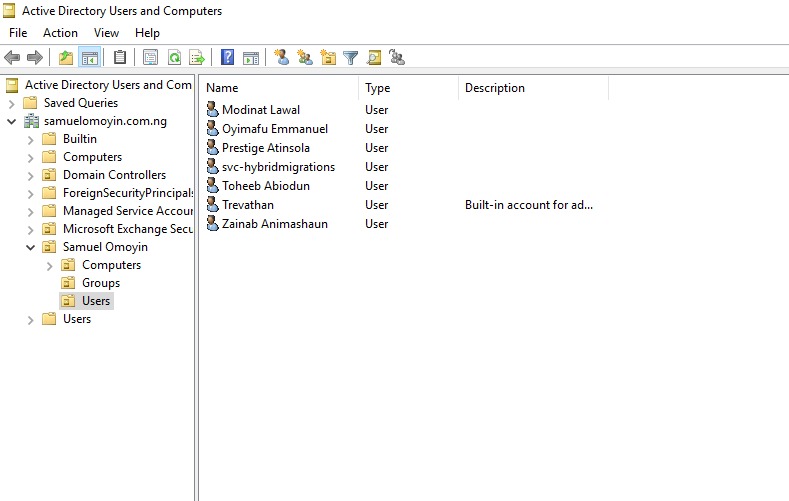This screenshot has width=789, height=501.
Task: Refresh the list with toolbar icon
Action: click(174, 57)
